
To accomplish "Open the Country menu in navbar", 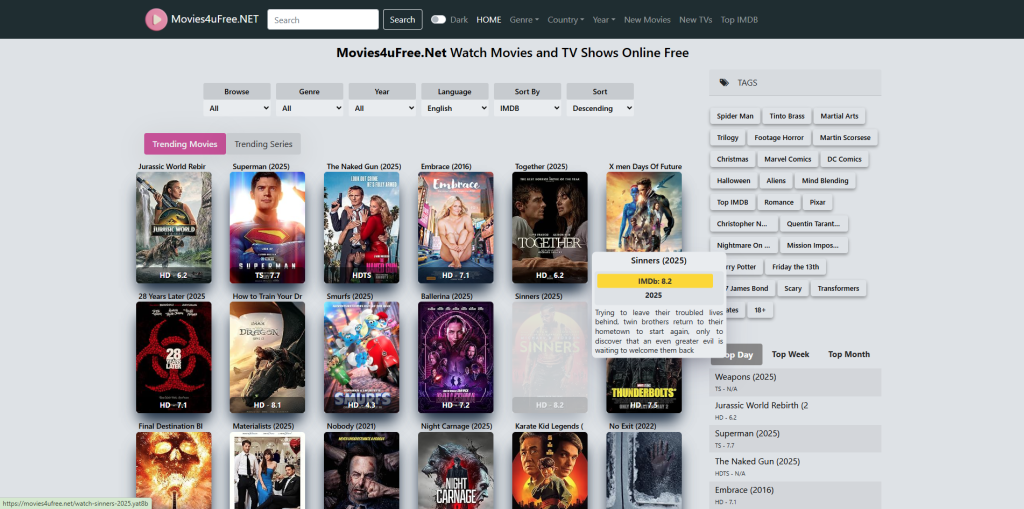I will coord(566,20).
